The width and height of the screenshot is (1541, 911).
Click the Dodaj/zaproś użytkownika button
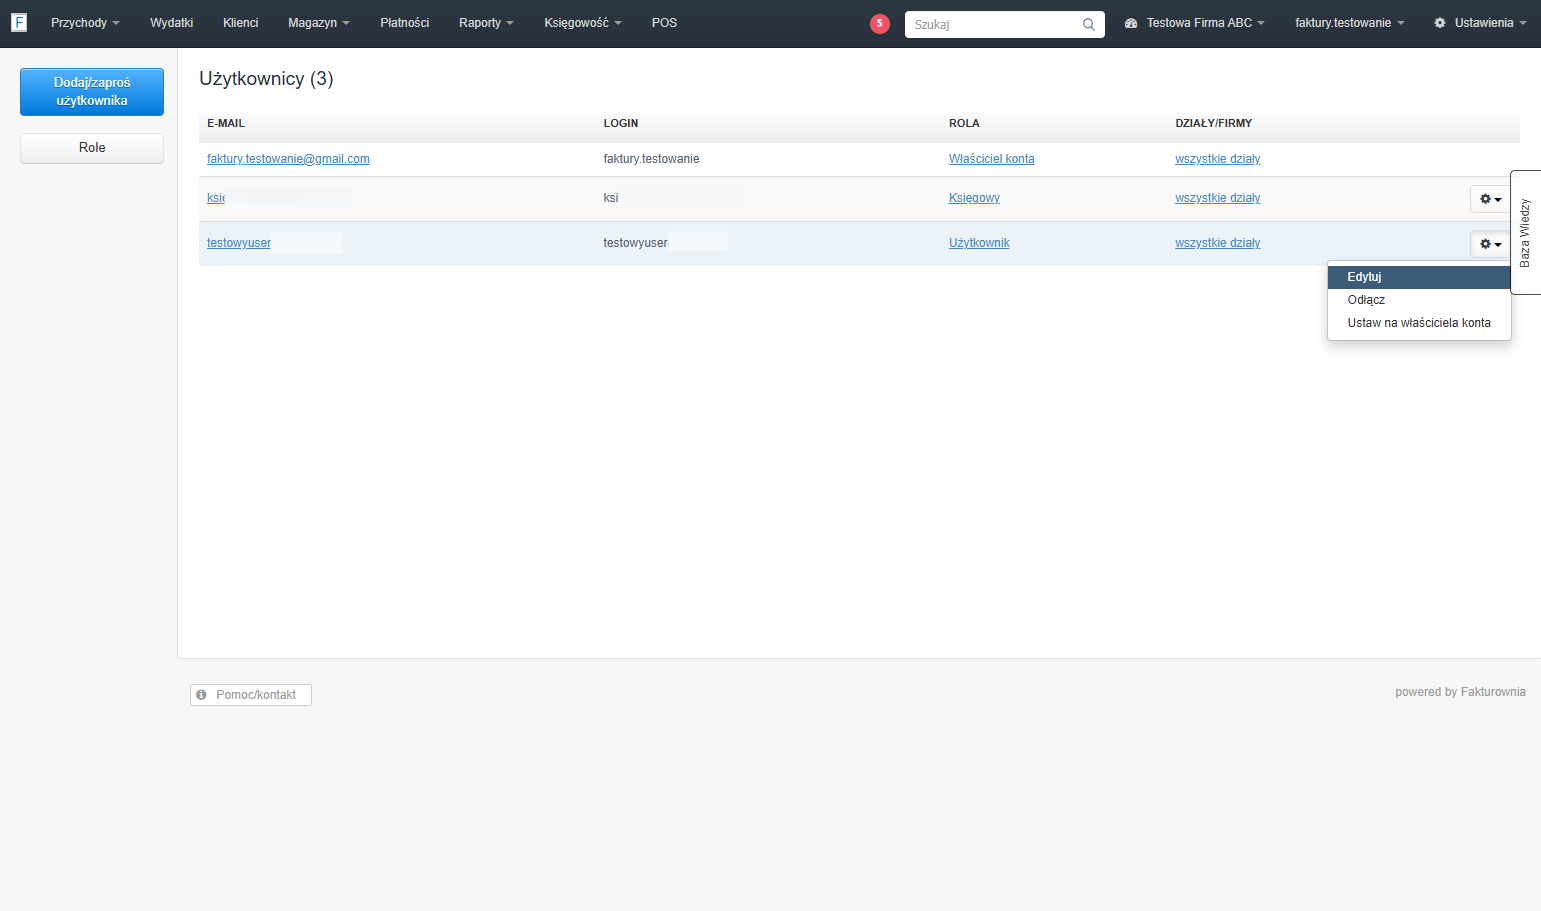tap(92, 92)
